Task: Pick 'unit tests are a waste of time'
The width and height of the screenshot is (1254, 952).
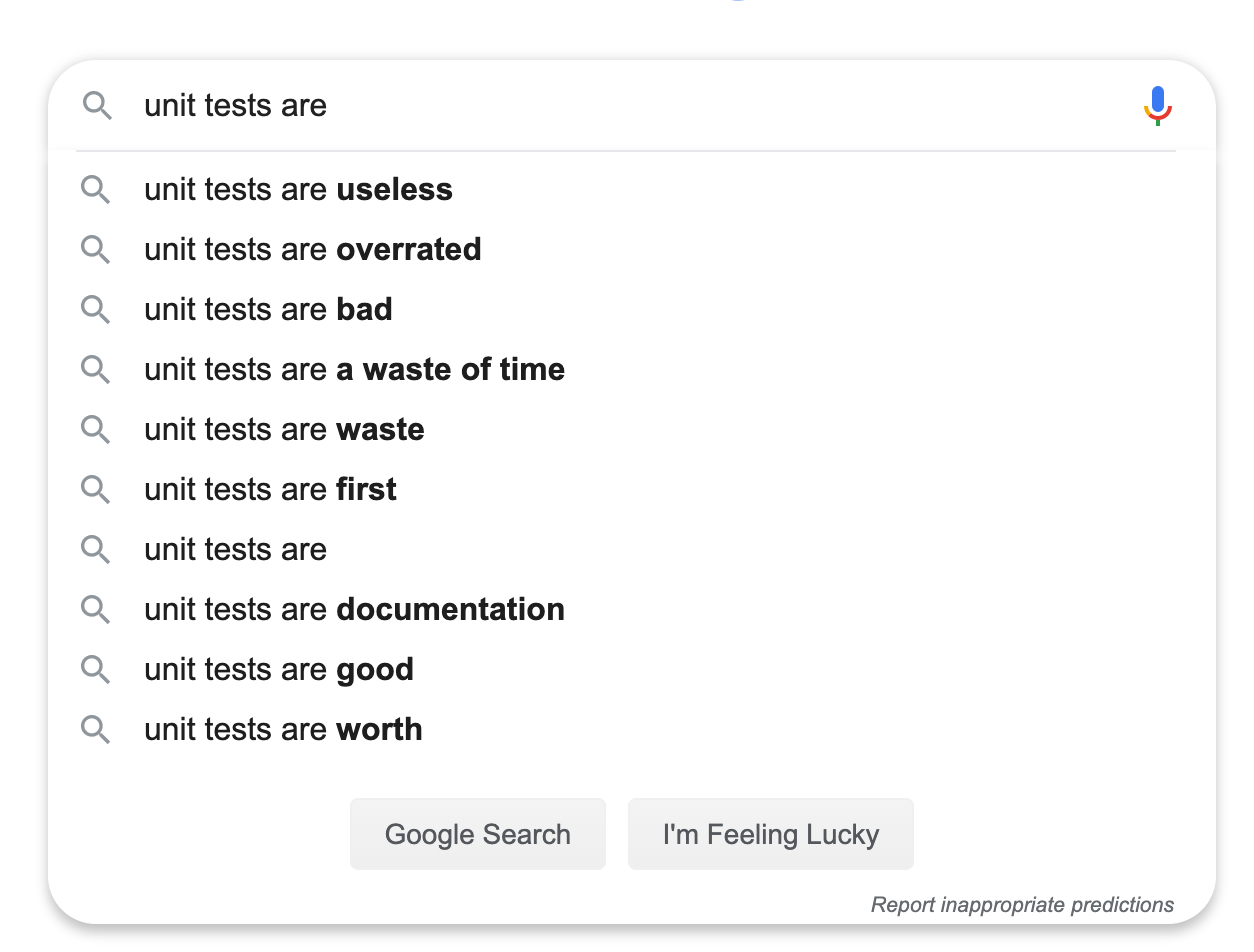Action: coord(631,369)
